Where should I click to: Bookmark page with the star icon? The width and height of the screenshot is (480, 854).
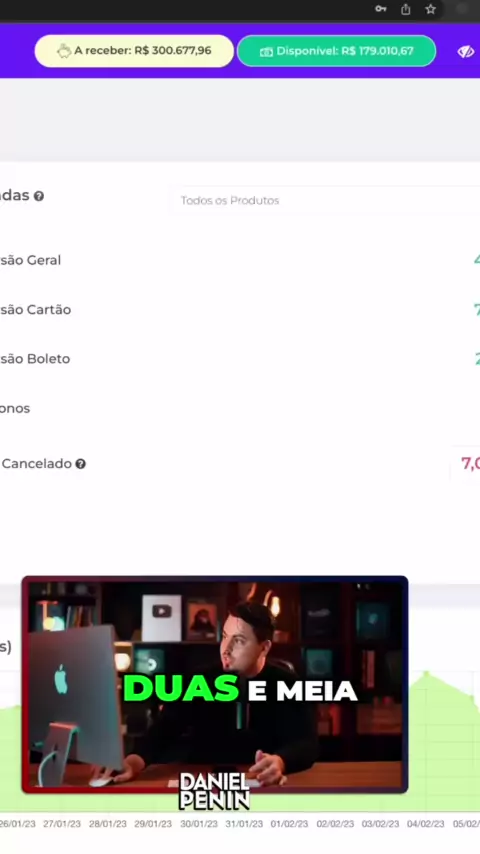pyautogui.click(x=430, y=9)
